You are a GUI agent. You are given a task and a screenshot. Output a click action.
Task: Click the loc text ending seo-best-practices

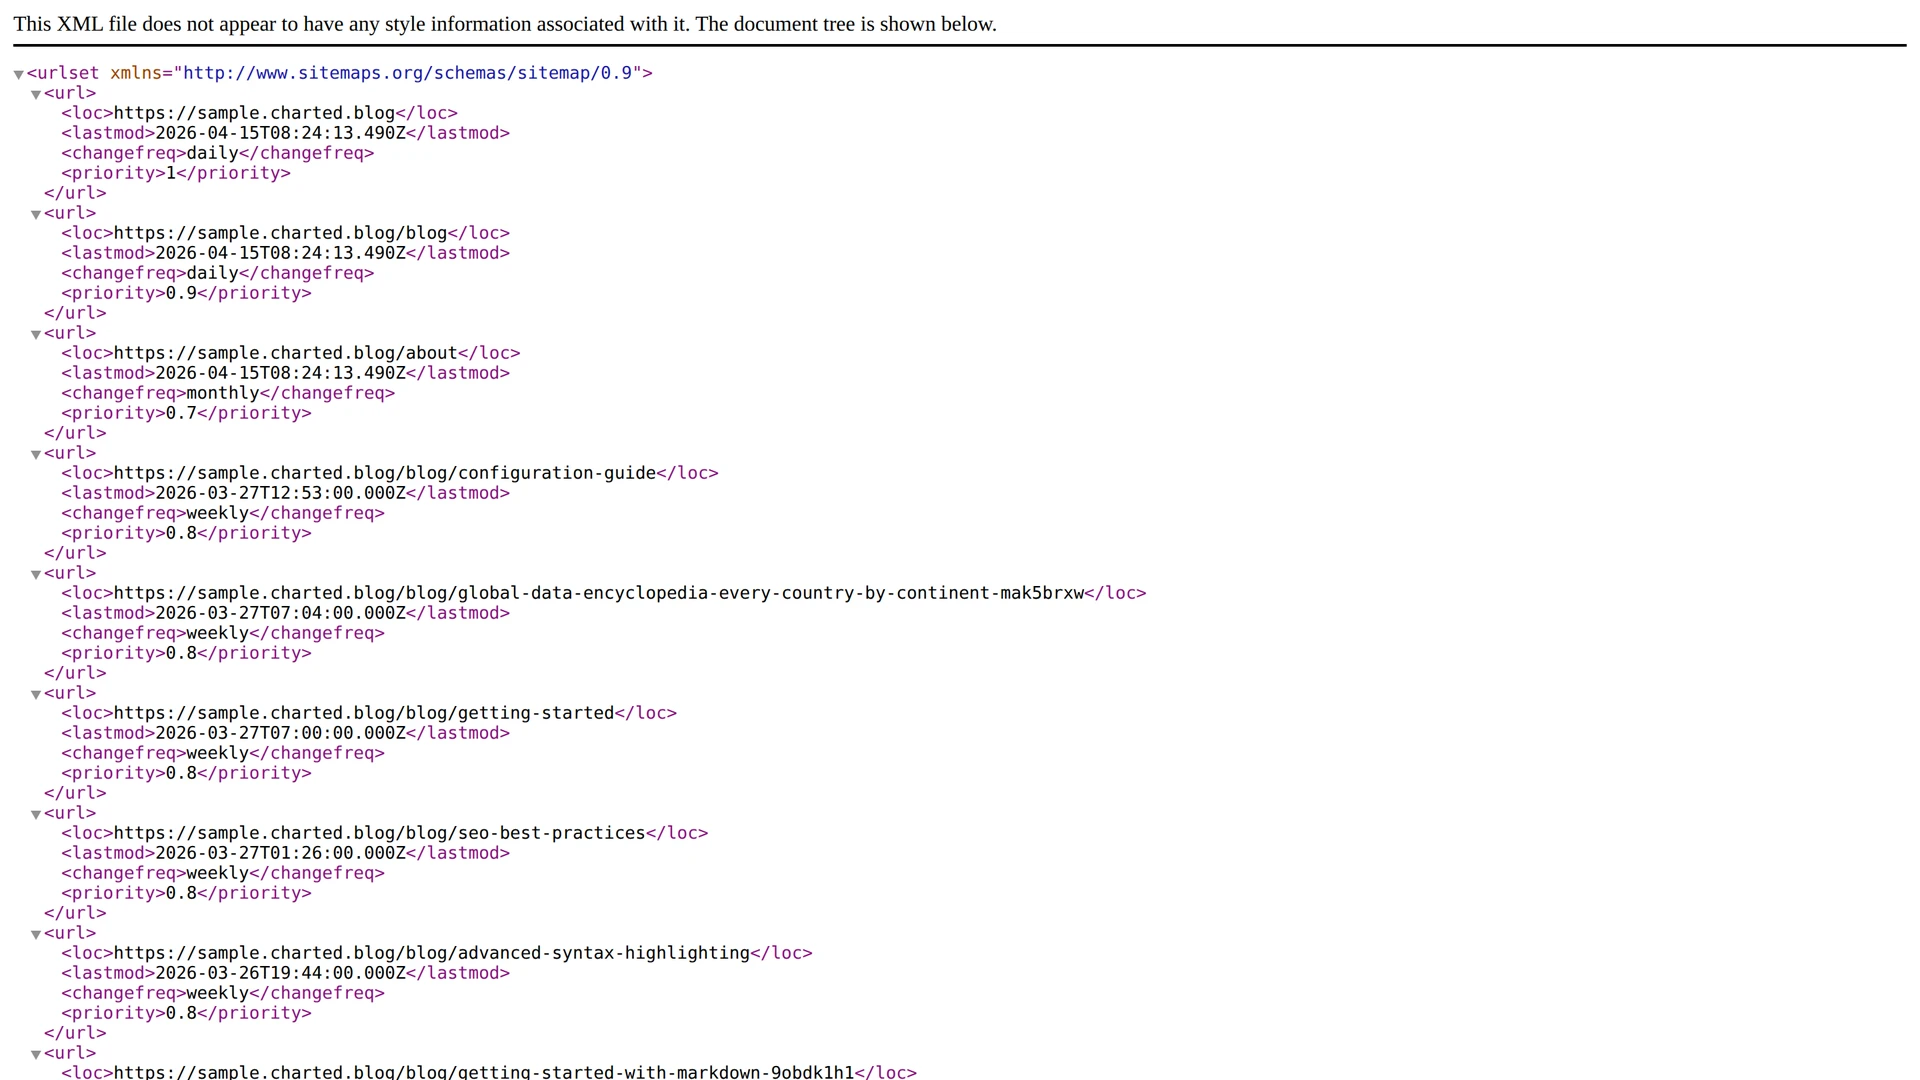[380, 833]
